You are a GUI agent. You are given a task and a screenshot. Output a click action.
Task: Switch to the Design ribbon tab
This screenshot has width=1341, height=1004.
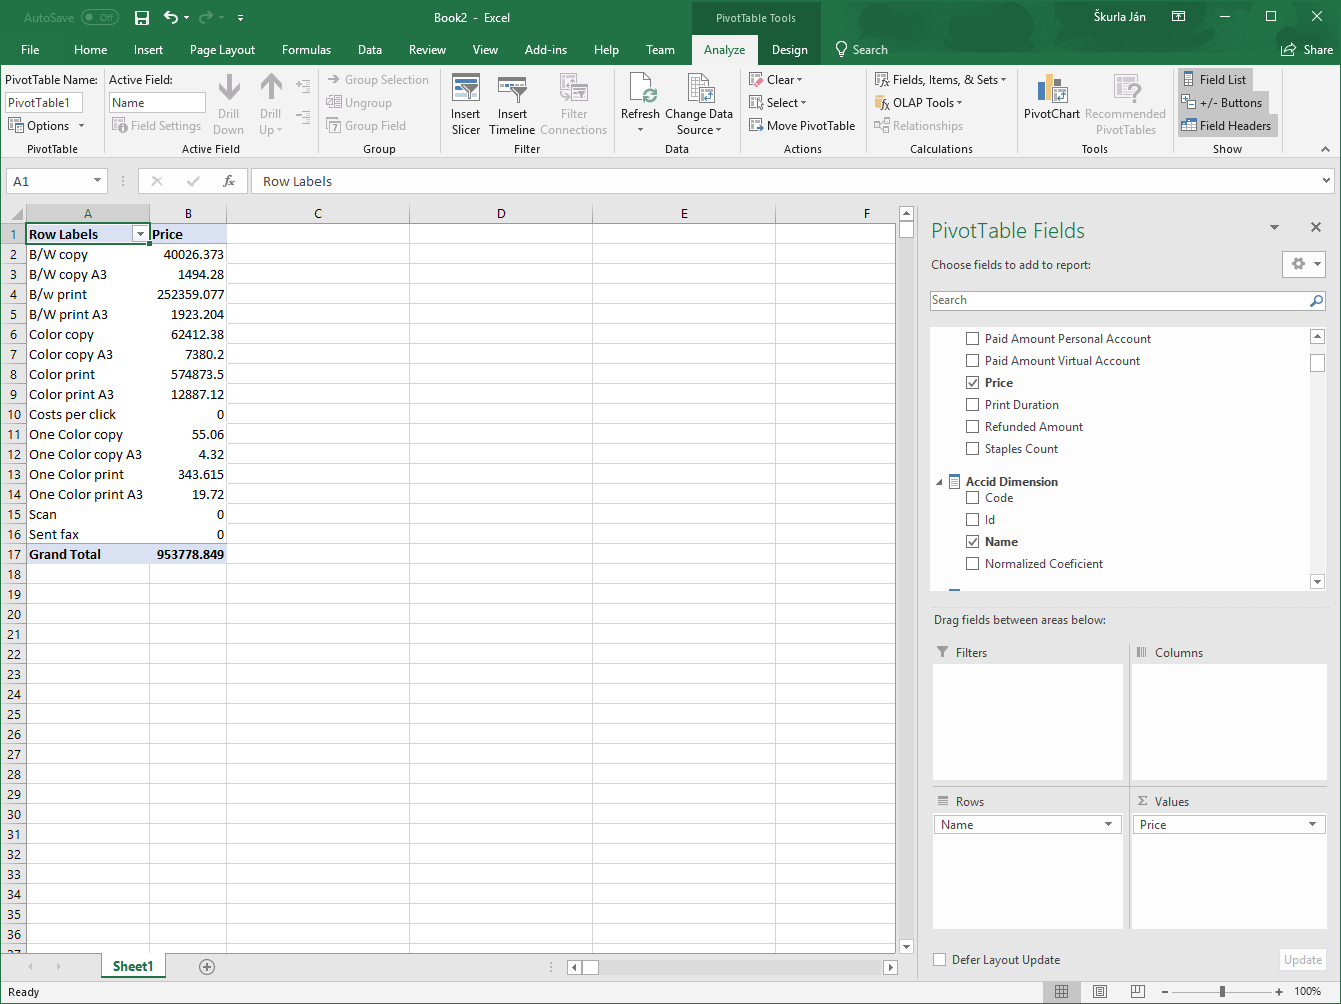[x=789, y=49]
